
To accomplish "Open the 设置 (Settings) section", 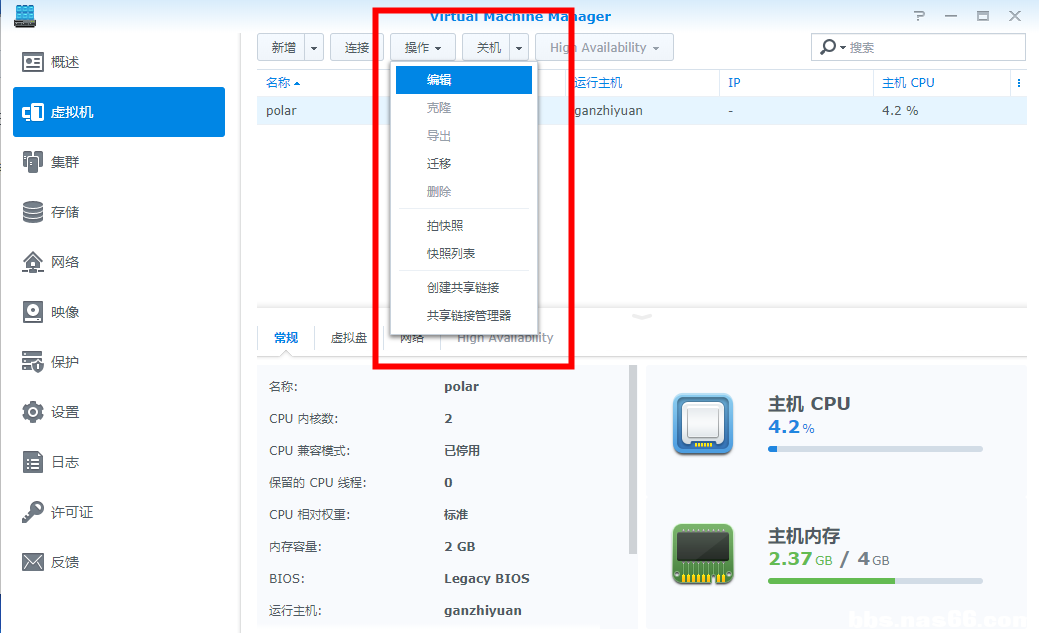I will [x=55, y=411].
